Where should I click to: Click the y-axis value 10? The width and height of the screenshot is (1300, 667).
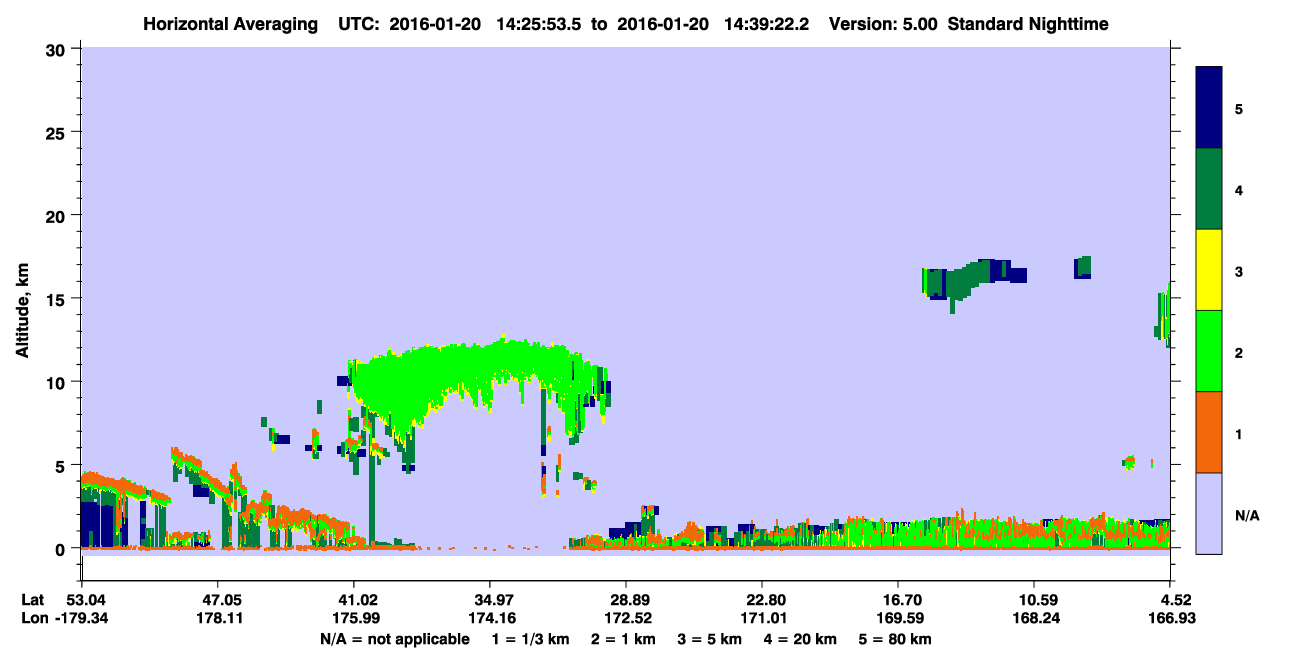(x=56, y=382)
